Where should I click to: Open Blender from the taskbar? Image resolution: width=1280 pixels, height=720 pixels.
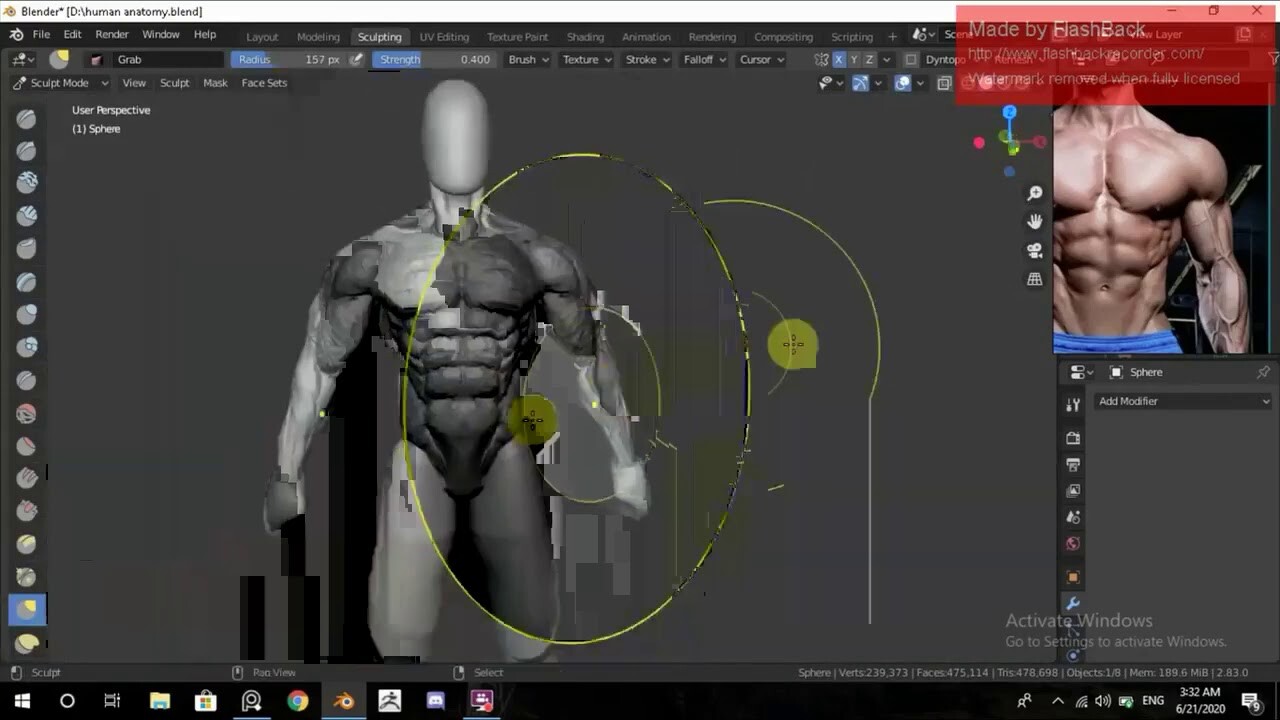pyautogui.click(x=344, y=702)
